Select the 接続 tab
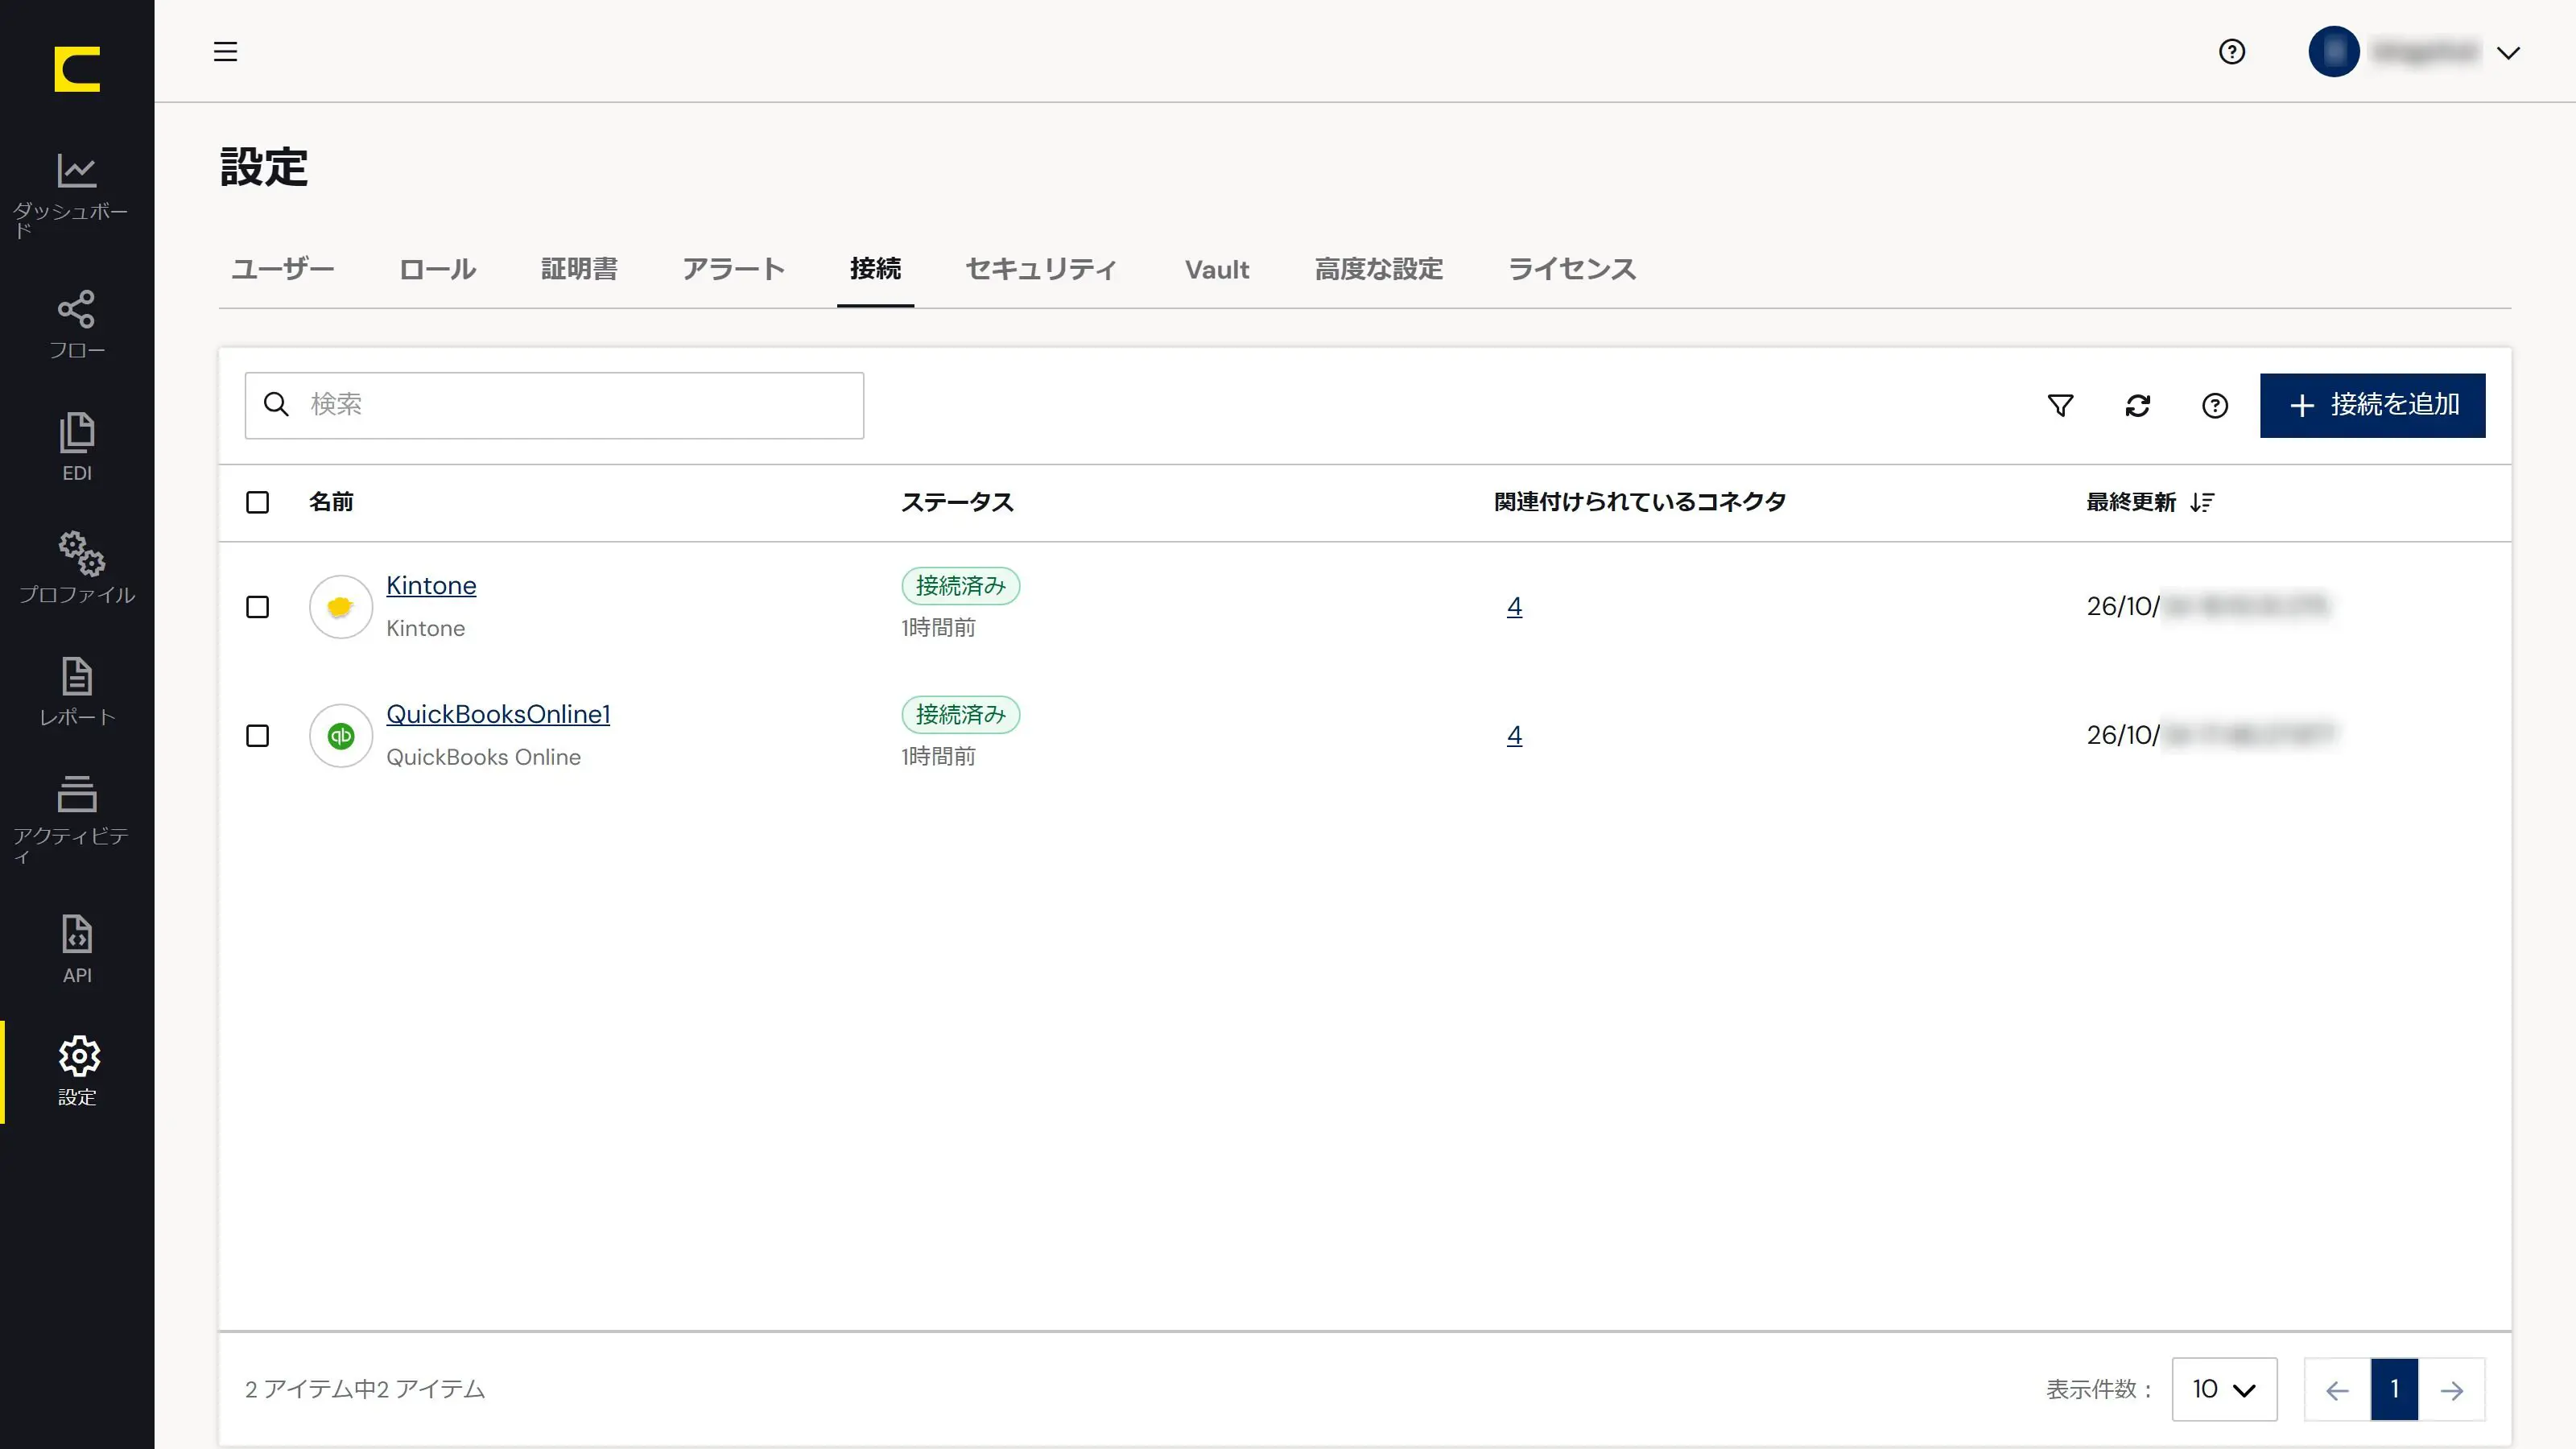2576x1449 pixels. pos(875,269)
